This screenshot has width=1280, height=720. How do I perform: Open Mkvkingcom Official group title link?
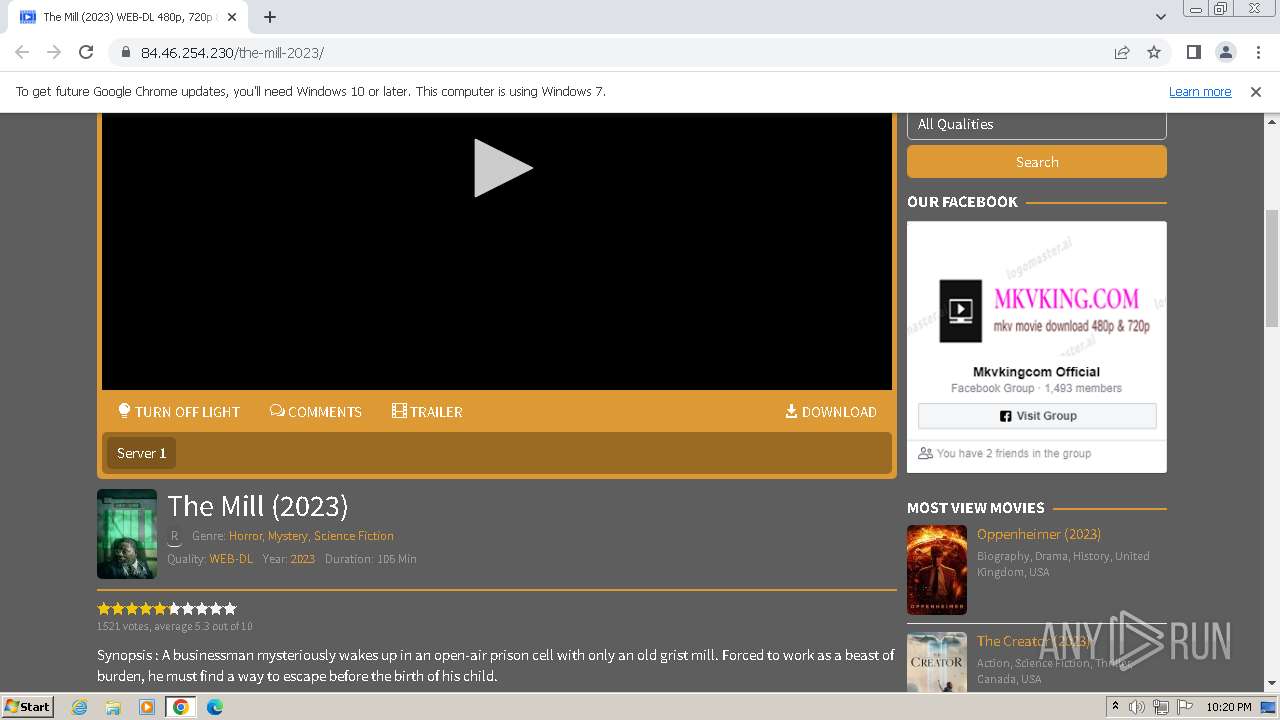click(x=1036, y=371)
